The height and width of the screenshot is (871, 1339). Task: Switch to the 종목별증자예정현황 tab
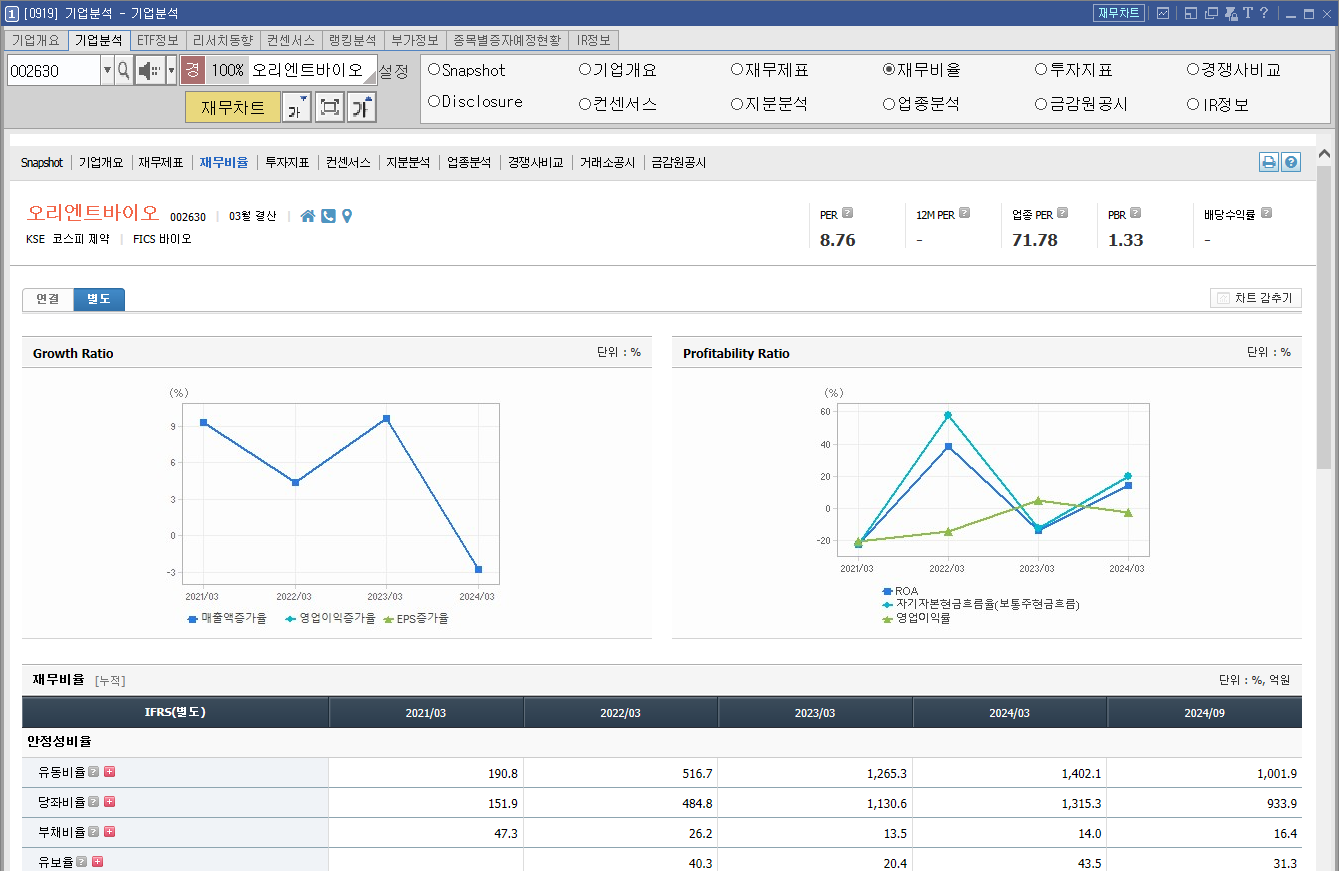(x=508, y=40)
